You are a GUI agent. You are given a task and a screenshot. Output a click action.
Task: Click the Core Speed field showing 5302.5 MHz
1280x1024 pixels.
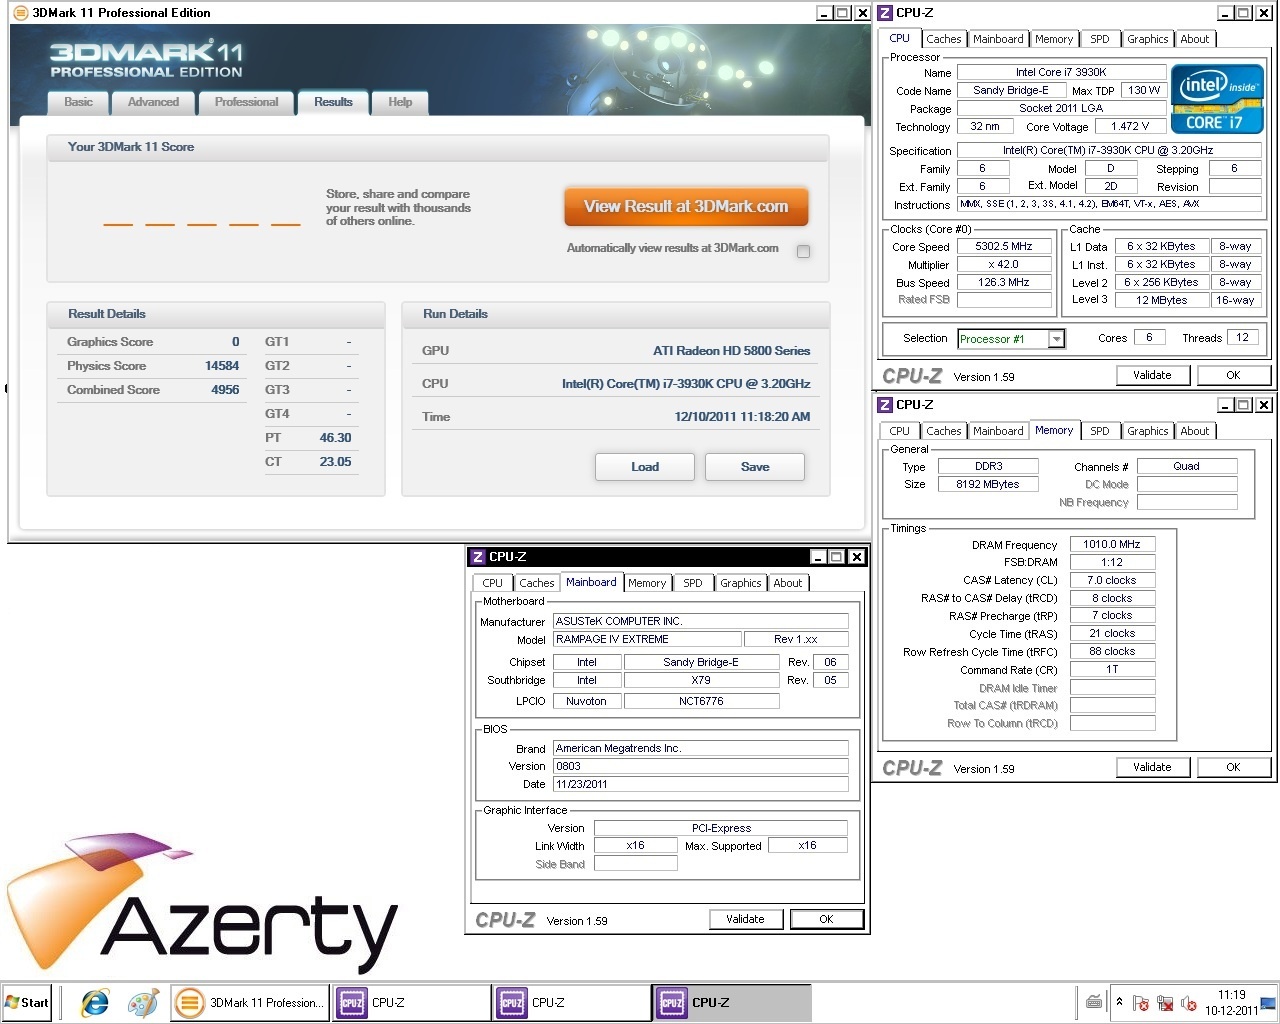(1004, 246)
